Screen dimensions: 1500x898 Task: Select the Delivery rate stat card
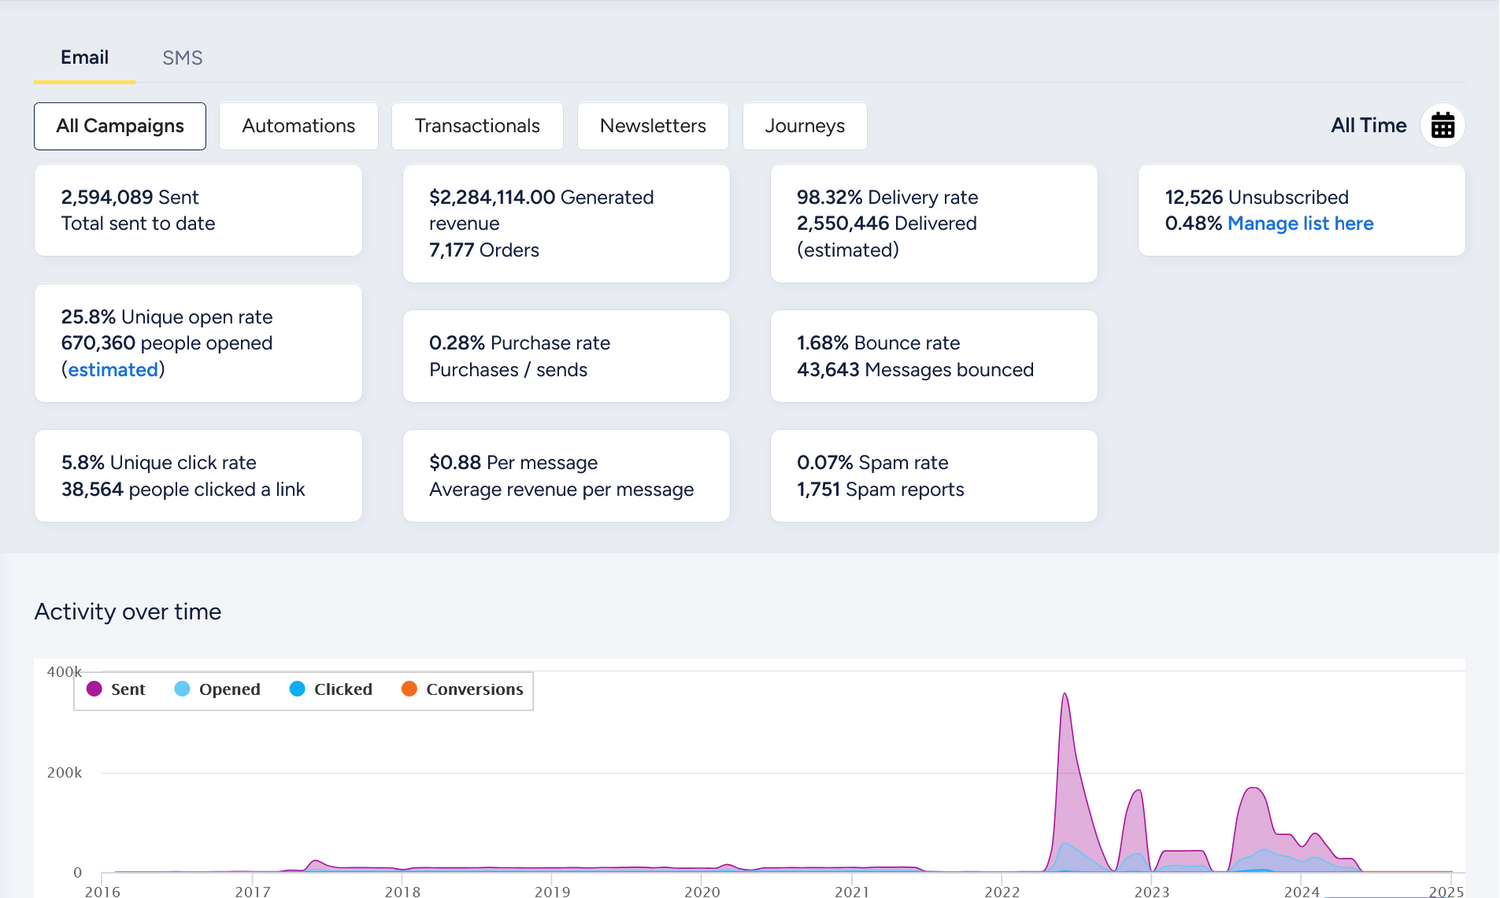(x=933, y=224)
